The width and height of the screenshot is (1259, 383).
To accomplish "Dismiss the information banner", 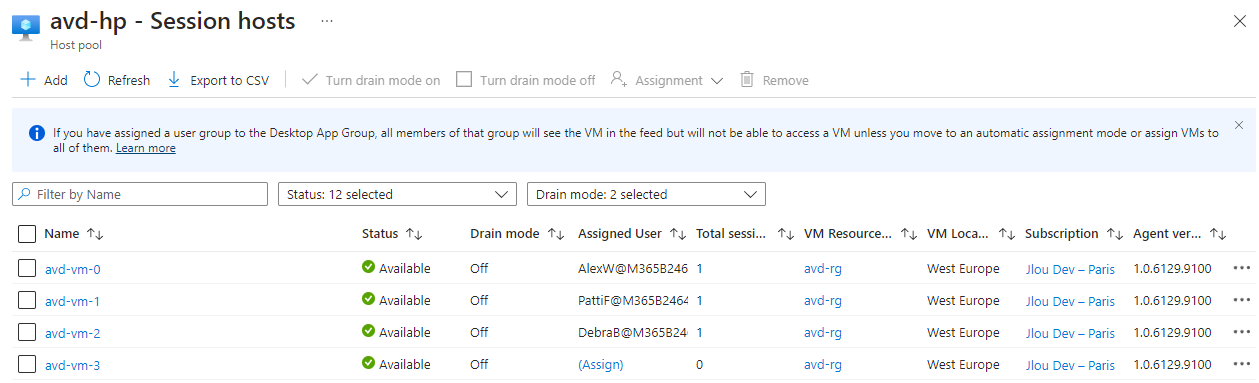I will coord(1239,125).
